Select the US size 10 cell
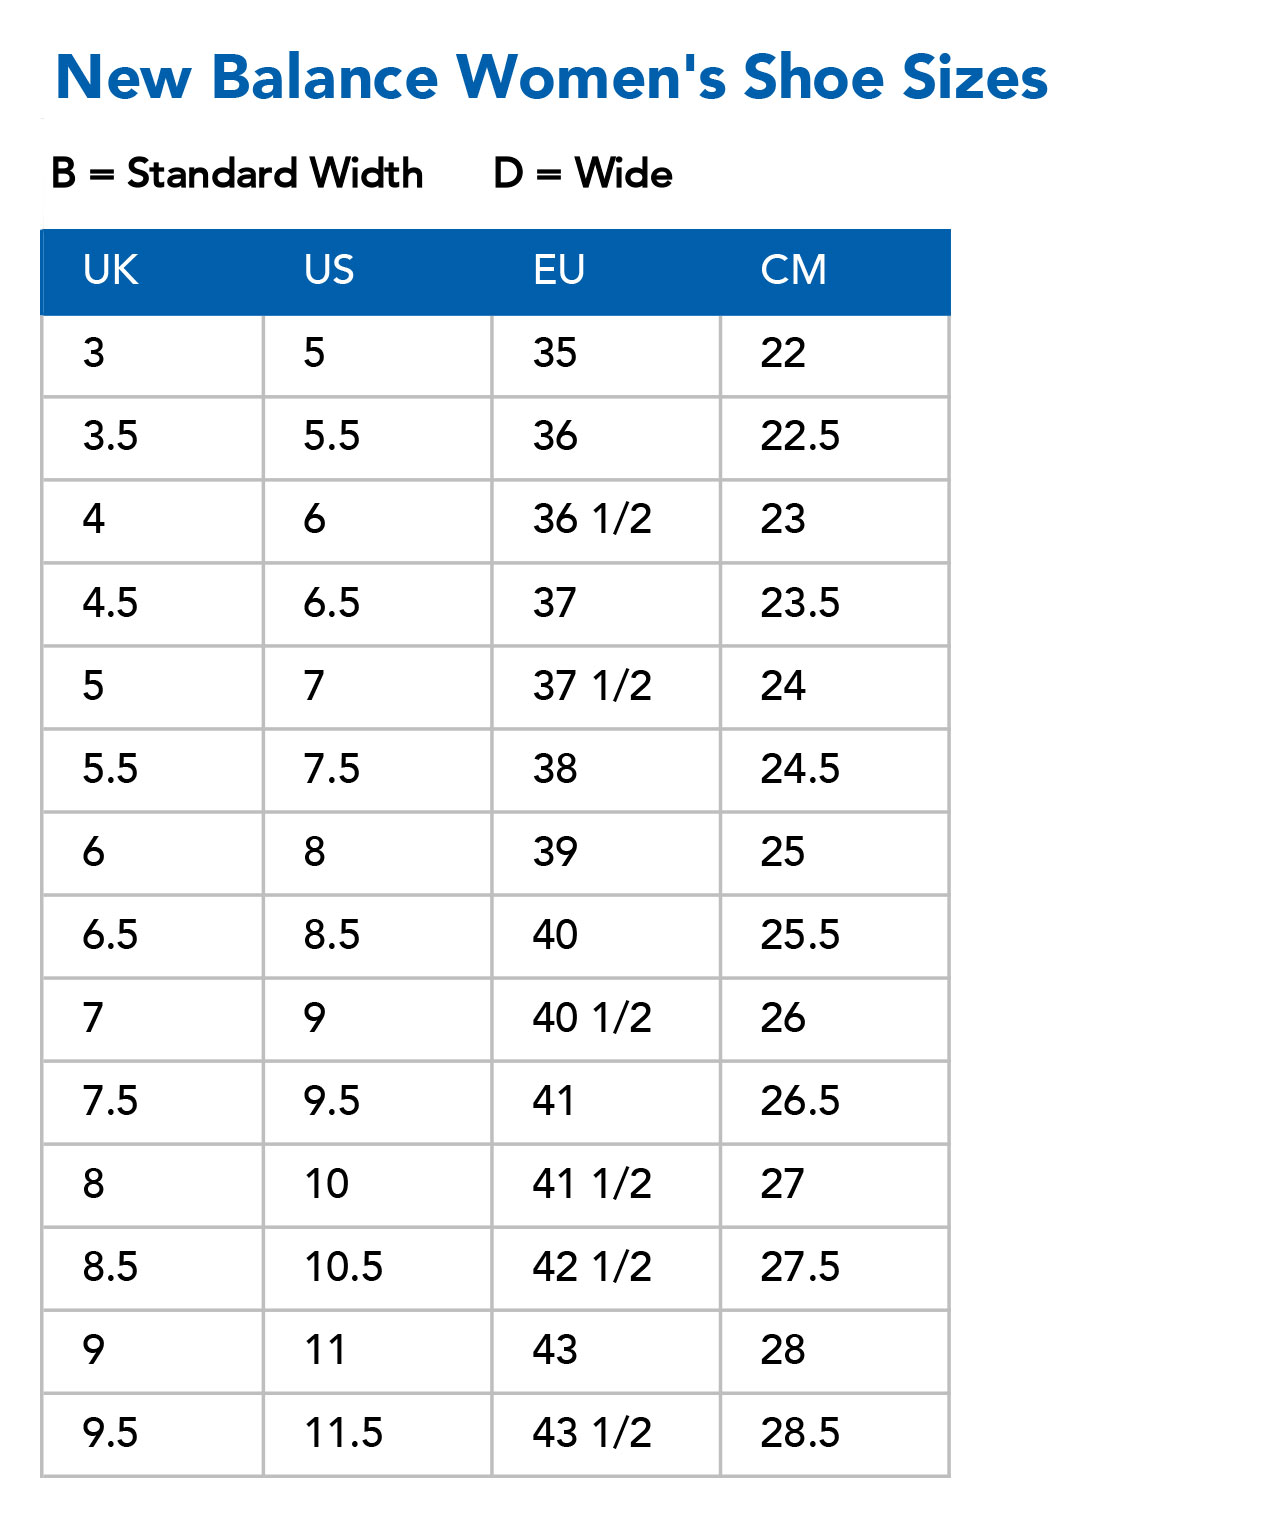1280x1538 pixels. click(378, 1186)
